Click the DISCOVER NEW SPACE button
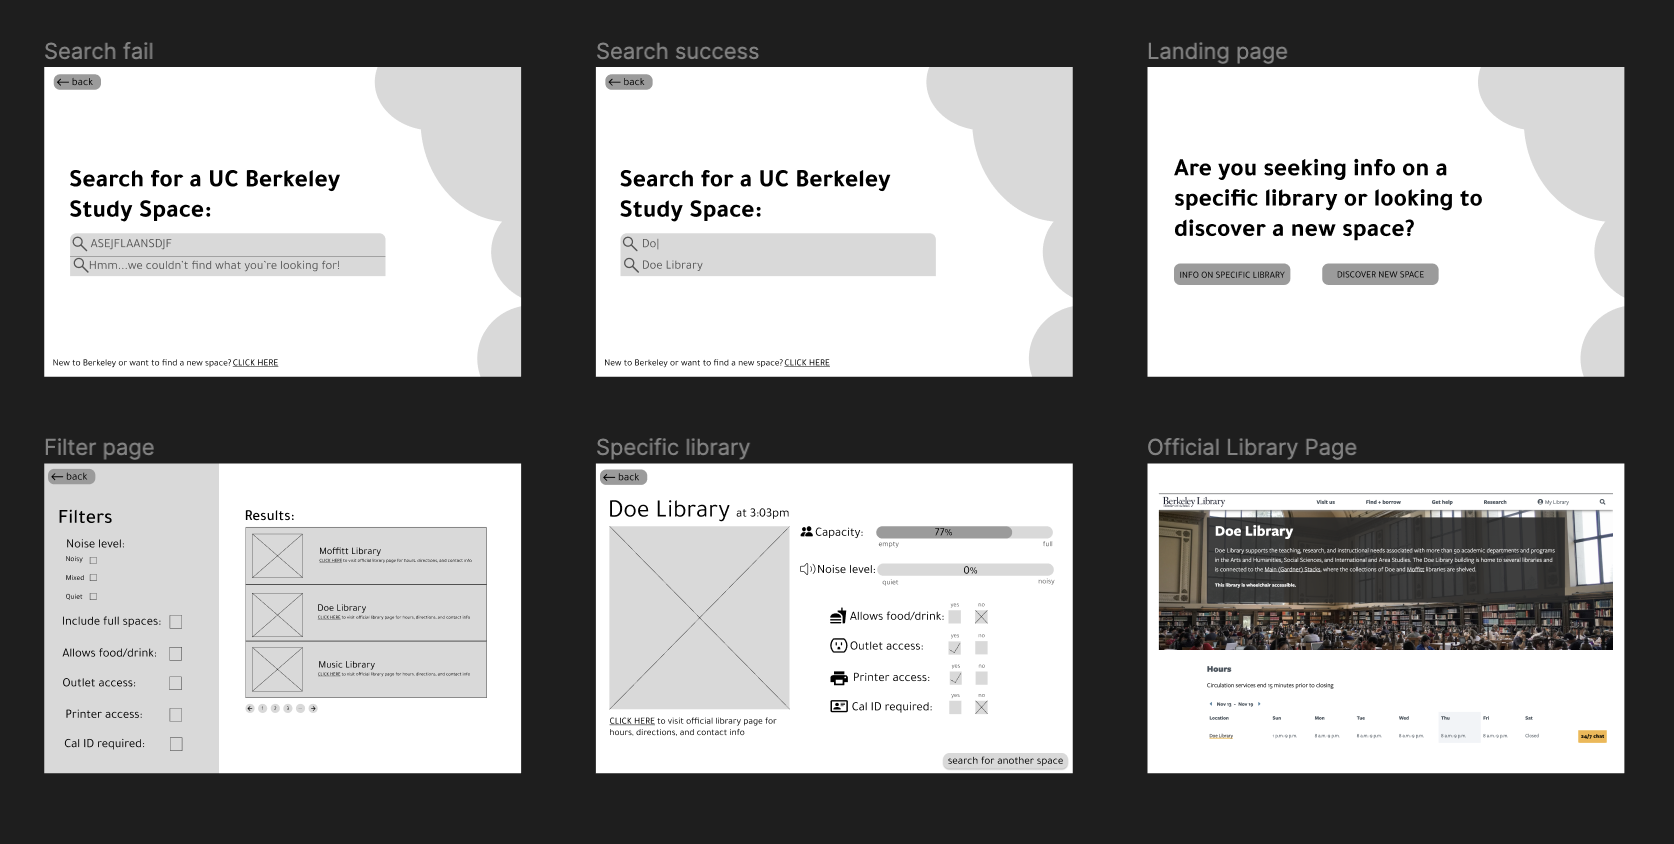The image size is (1674, 844). click(x=1380, y=274)
